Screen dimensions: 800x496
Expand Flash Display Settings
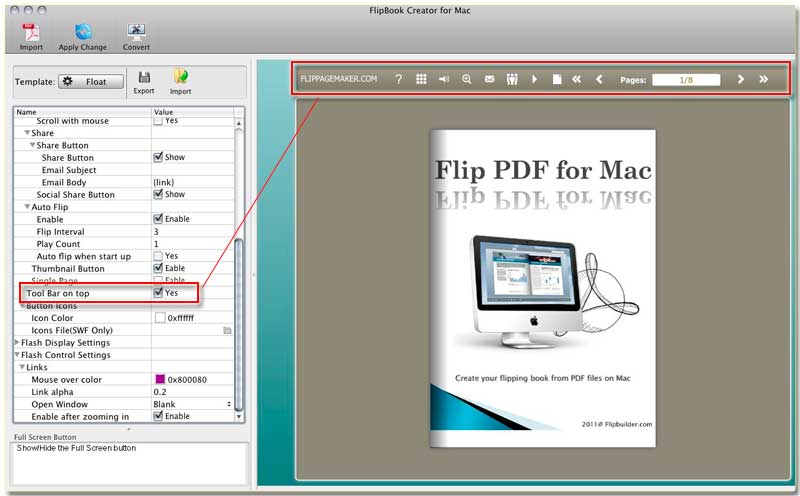tap(17, 343)
